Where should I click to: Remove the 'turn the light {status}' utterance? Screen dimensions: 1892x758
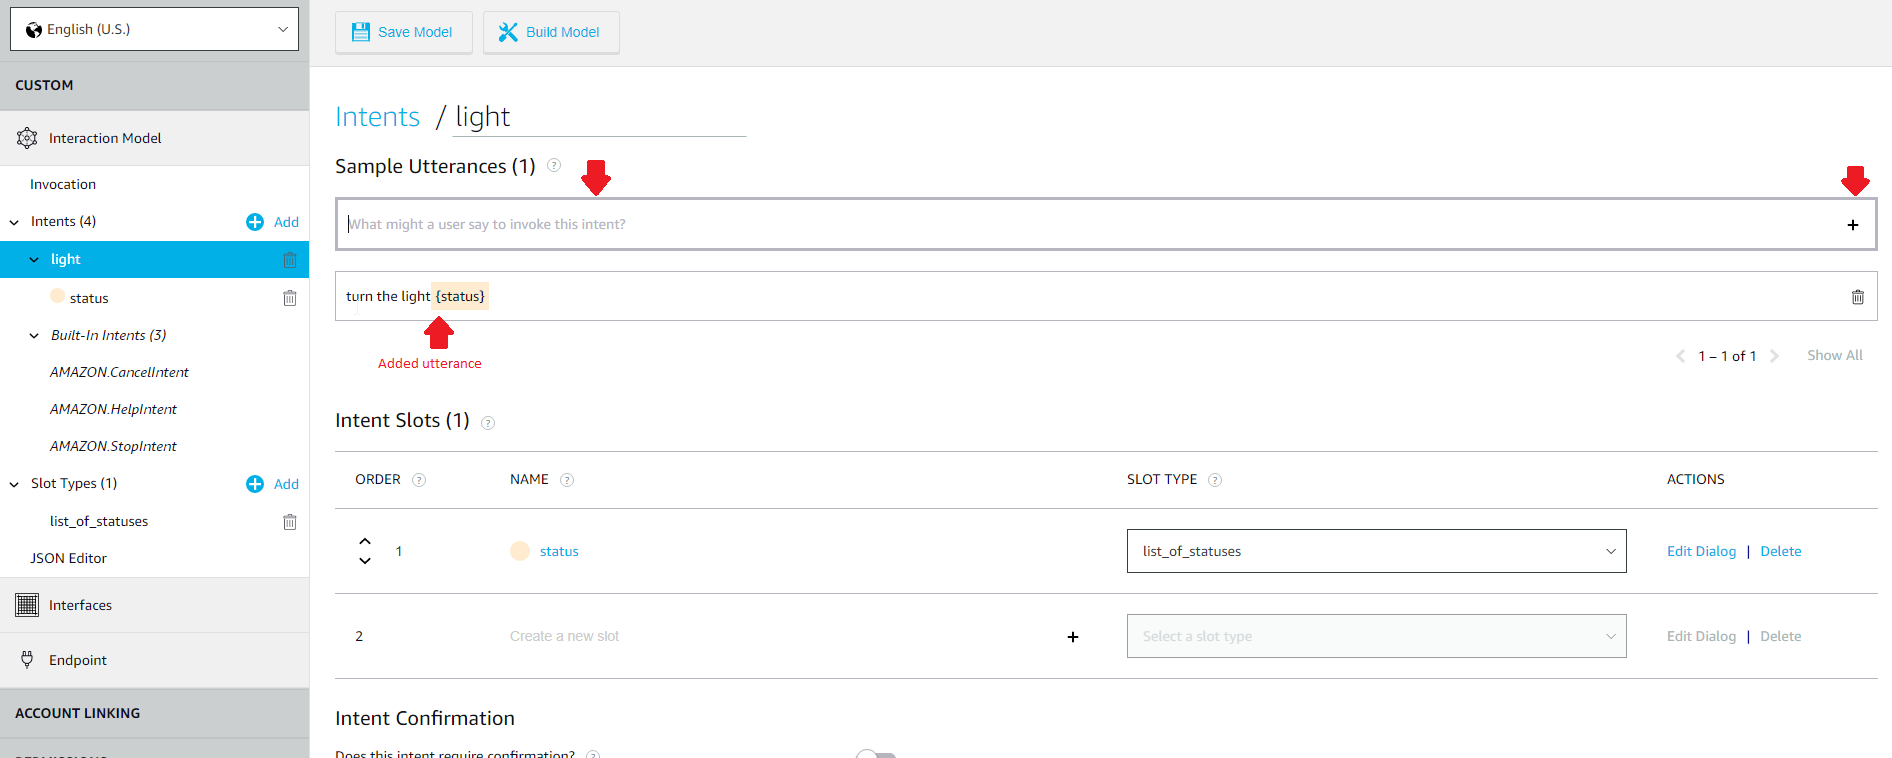click(x=1857, y=297)
